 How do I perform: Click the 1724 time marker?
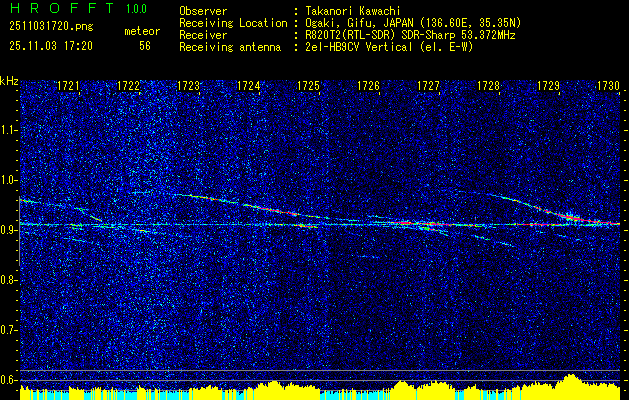point(248,85)
